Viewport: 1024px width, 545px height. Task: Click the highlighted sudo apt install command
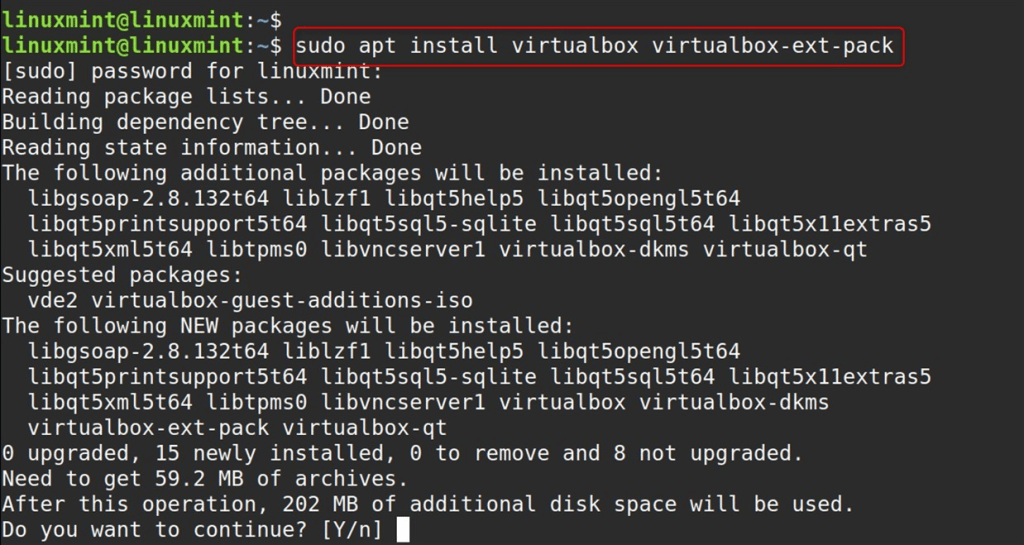click(596, 45)
